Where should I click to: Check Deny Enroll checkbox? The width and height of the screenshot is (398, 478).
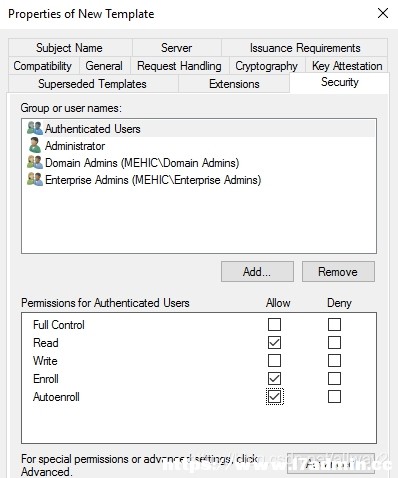[x=334, y=378]
